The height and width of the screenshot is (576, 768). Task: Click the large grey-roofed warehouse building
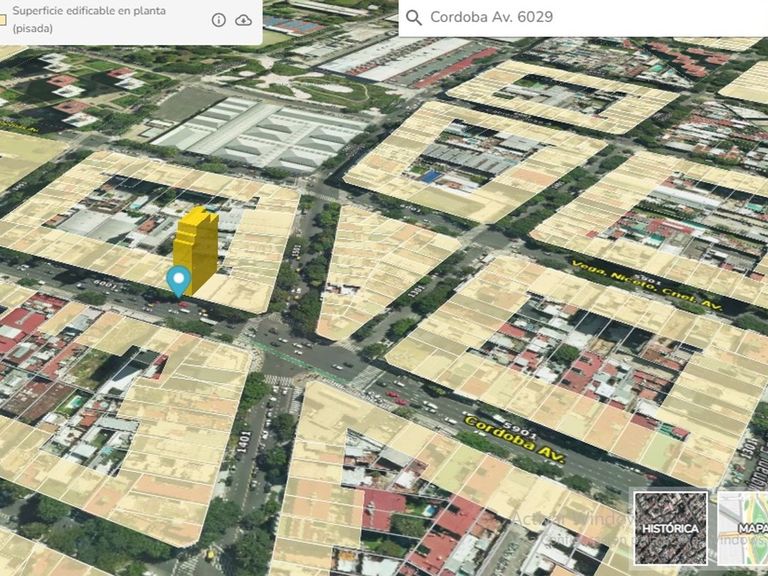(258, 132)
